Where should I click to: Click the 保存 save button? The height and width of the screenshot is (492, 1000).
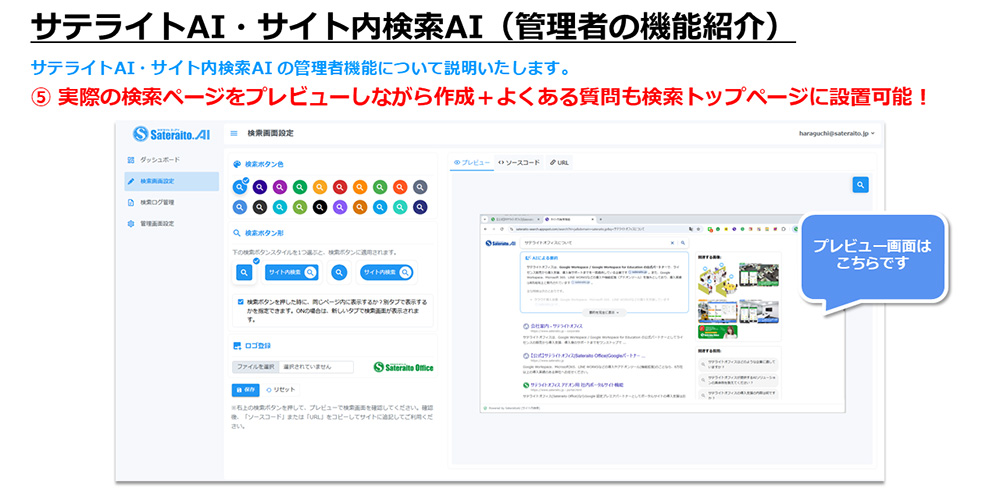coord(246,389)
